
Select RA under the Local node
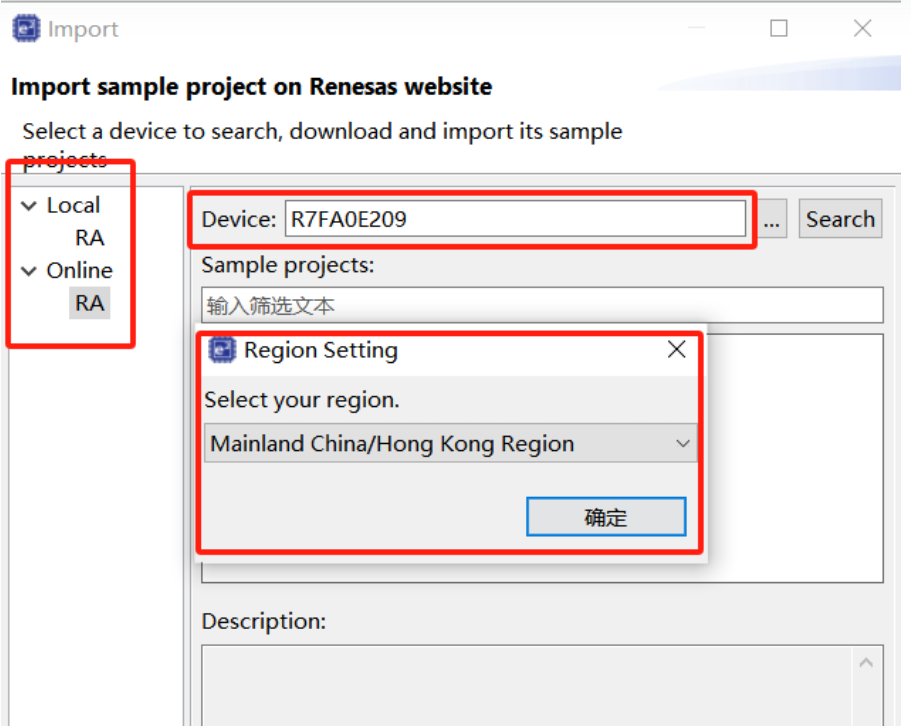(x=90, y=238)
